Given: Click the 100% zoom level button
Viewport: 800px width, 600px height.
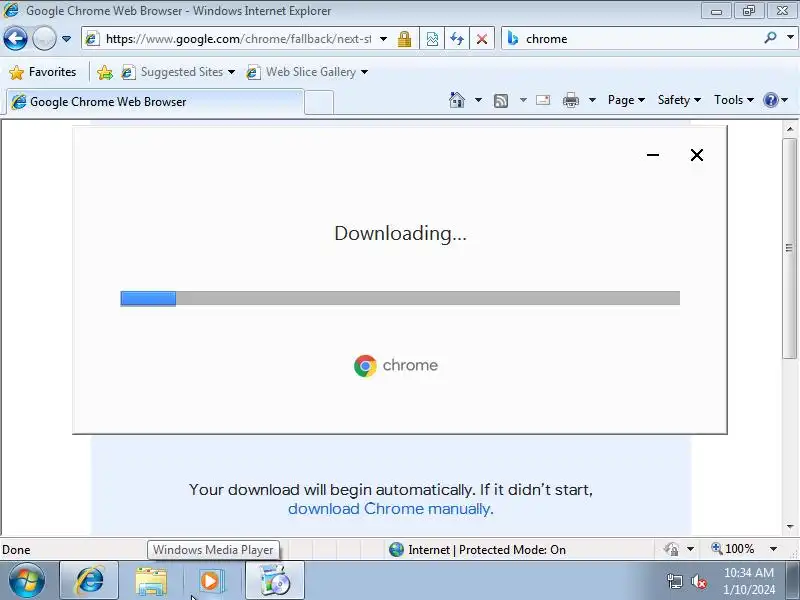Looking at the screenshot, I should tap(733, 549).
